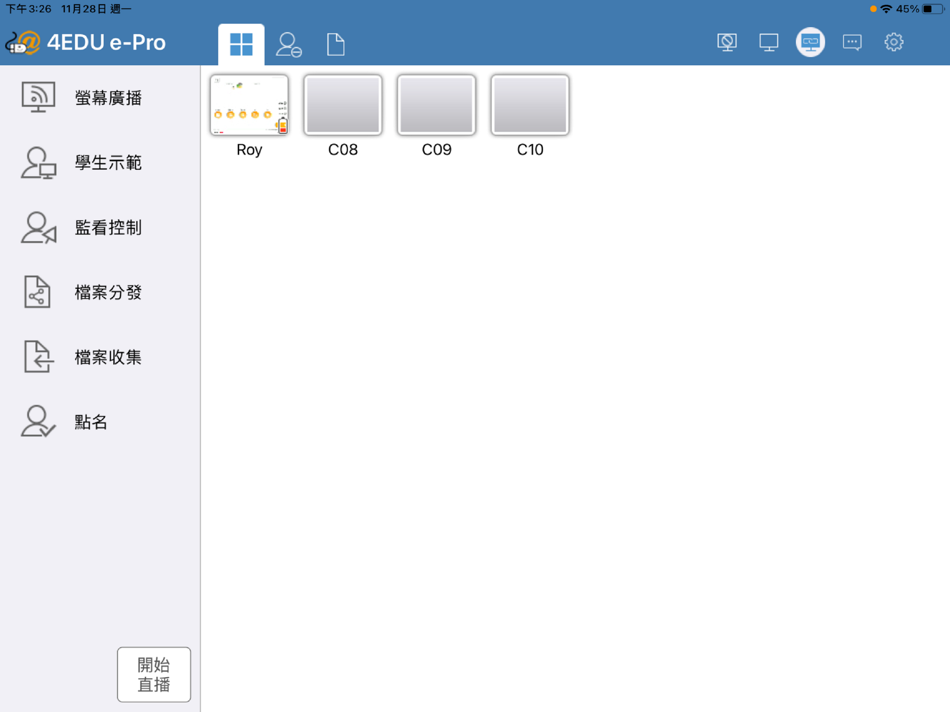Select 檔案分發 menu label
950x712 pixels.
(108, 292)
